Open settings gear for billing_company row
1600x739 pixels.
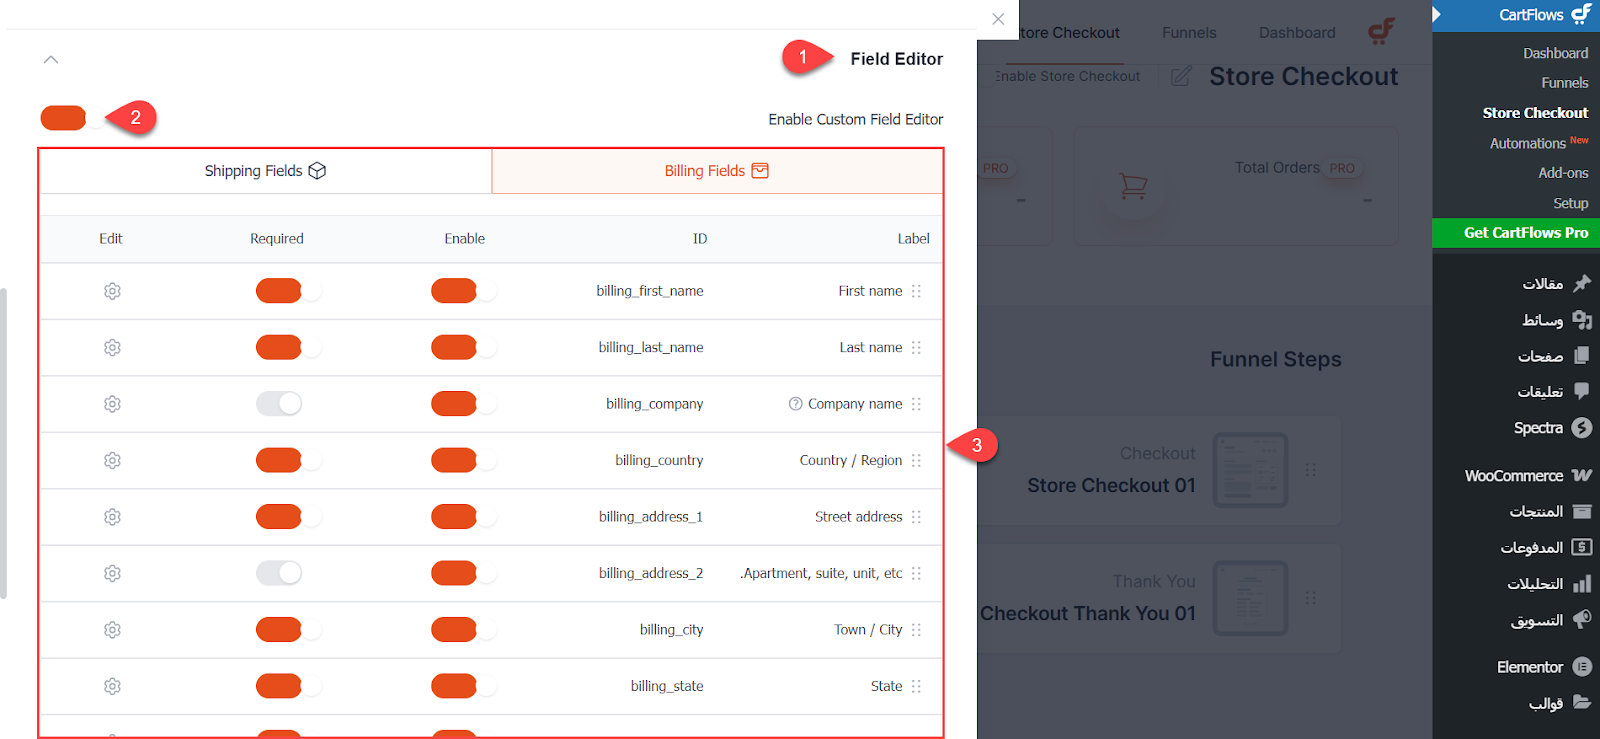[x=112, y=404]
